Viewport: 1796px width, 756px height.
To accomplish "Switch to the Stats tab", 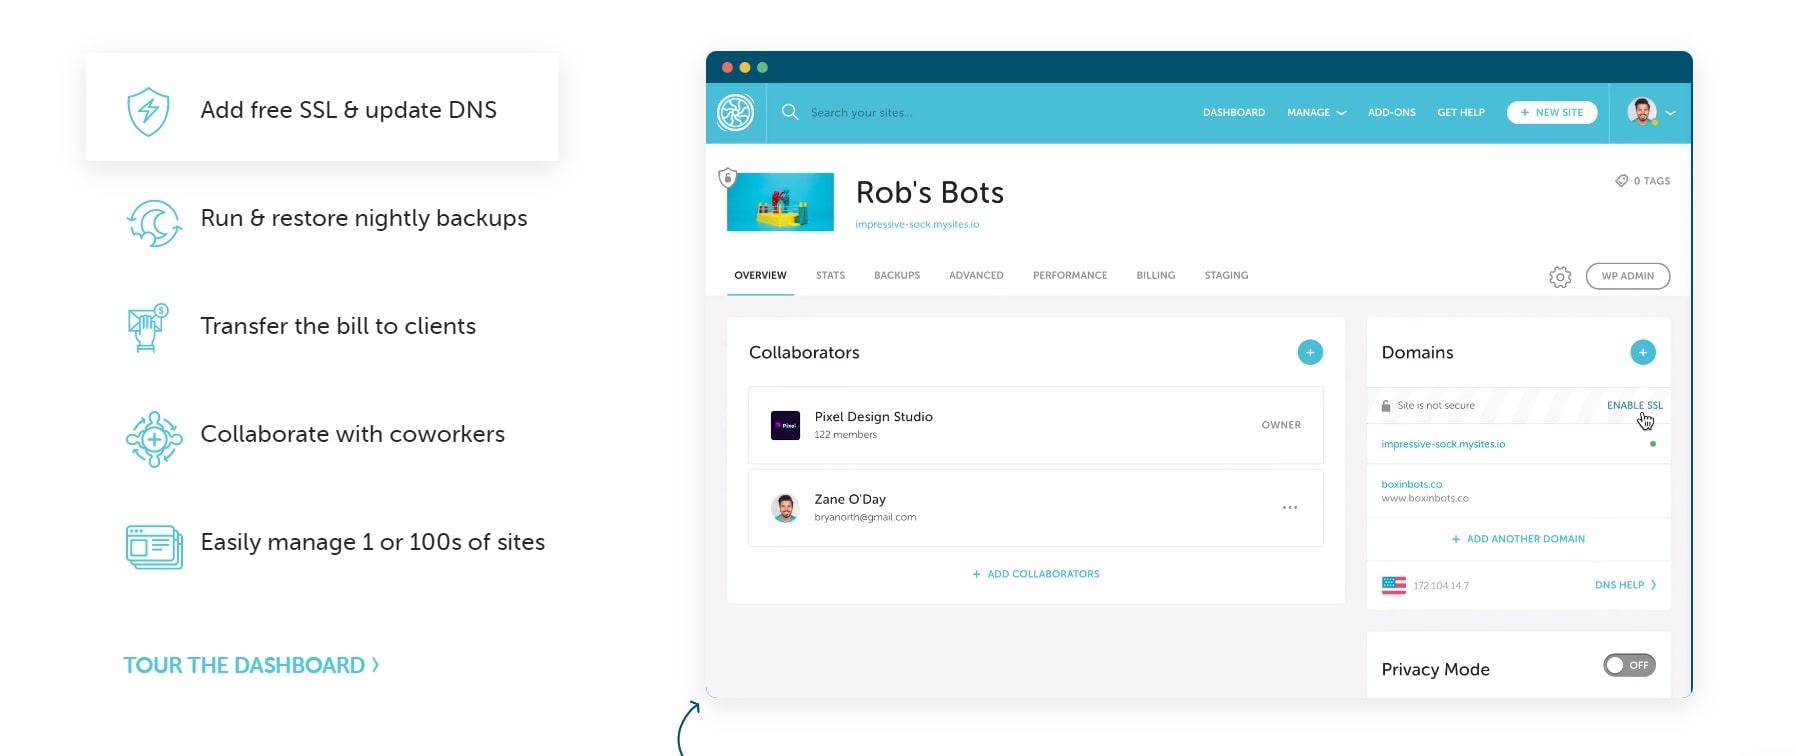I will coord(830,276).
